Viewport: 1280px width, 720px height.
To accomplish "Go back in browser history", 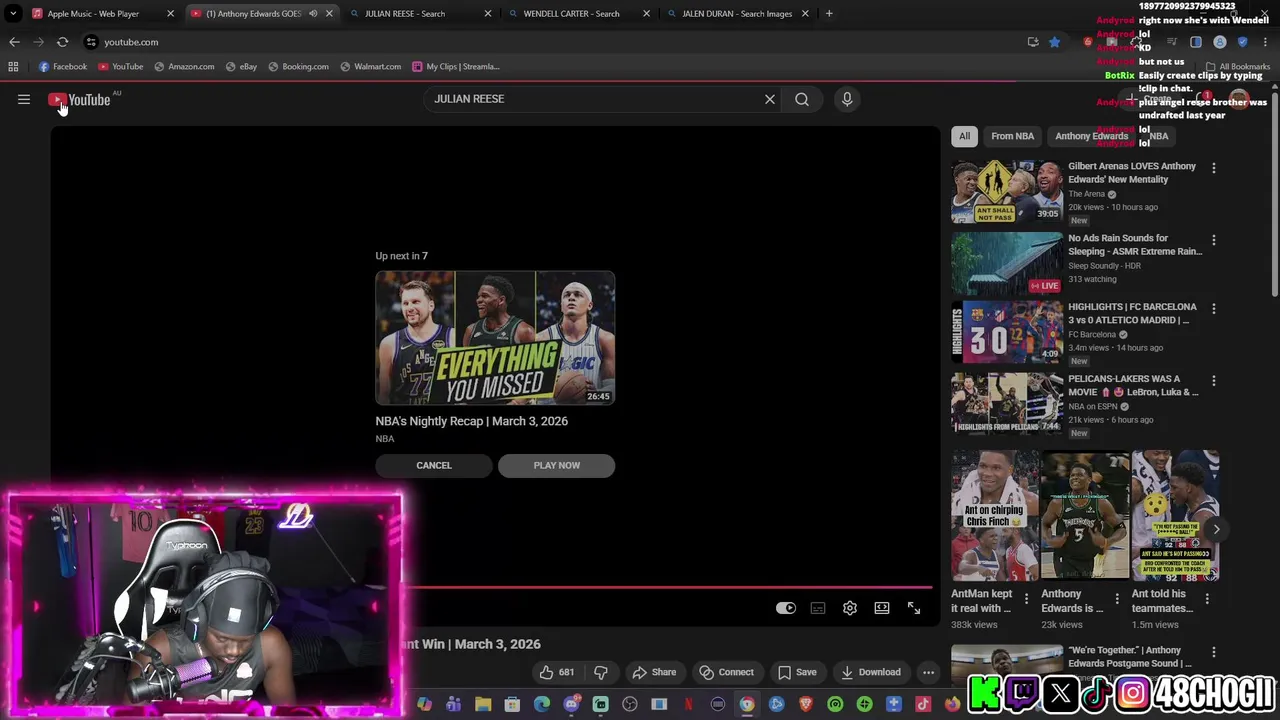I will [14, 42].
